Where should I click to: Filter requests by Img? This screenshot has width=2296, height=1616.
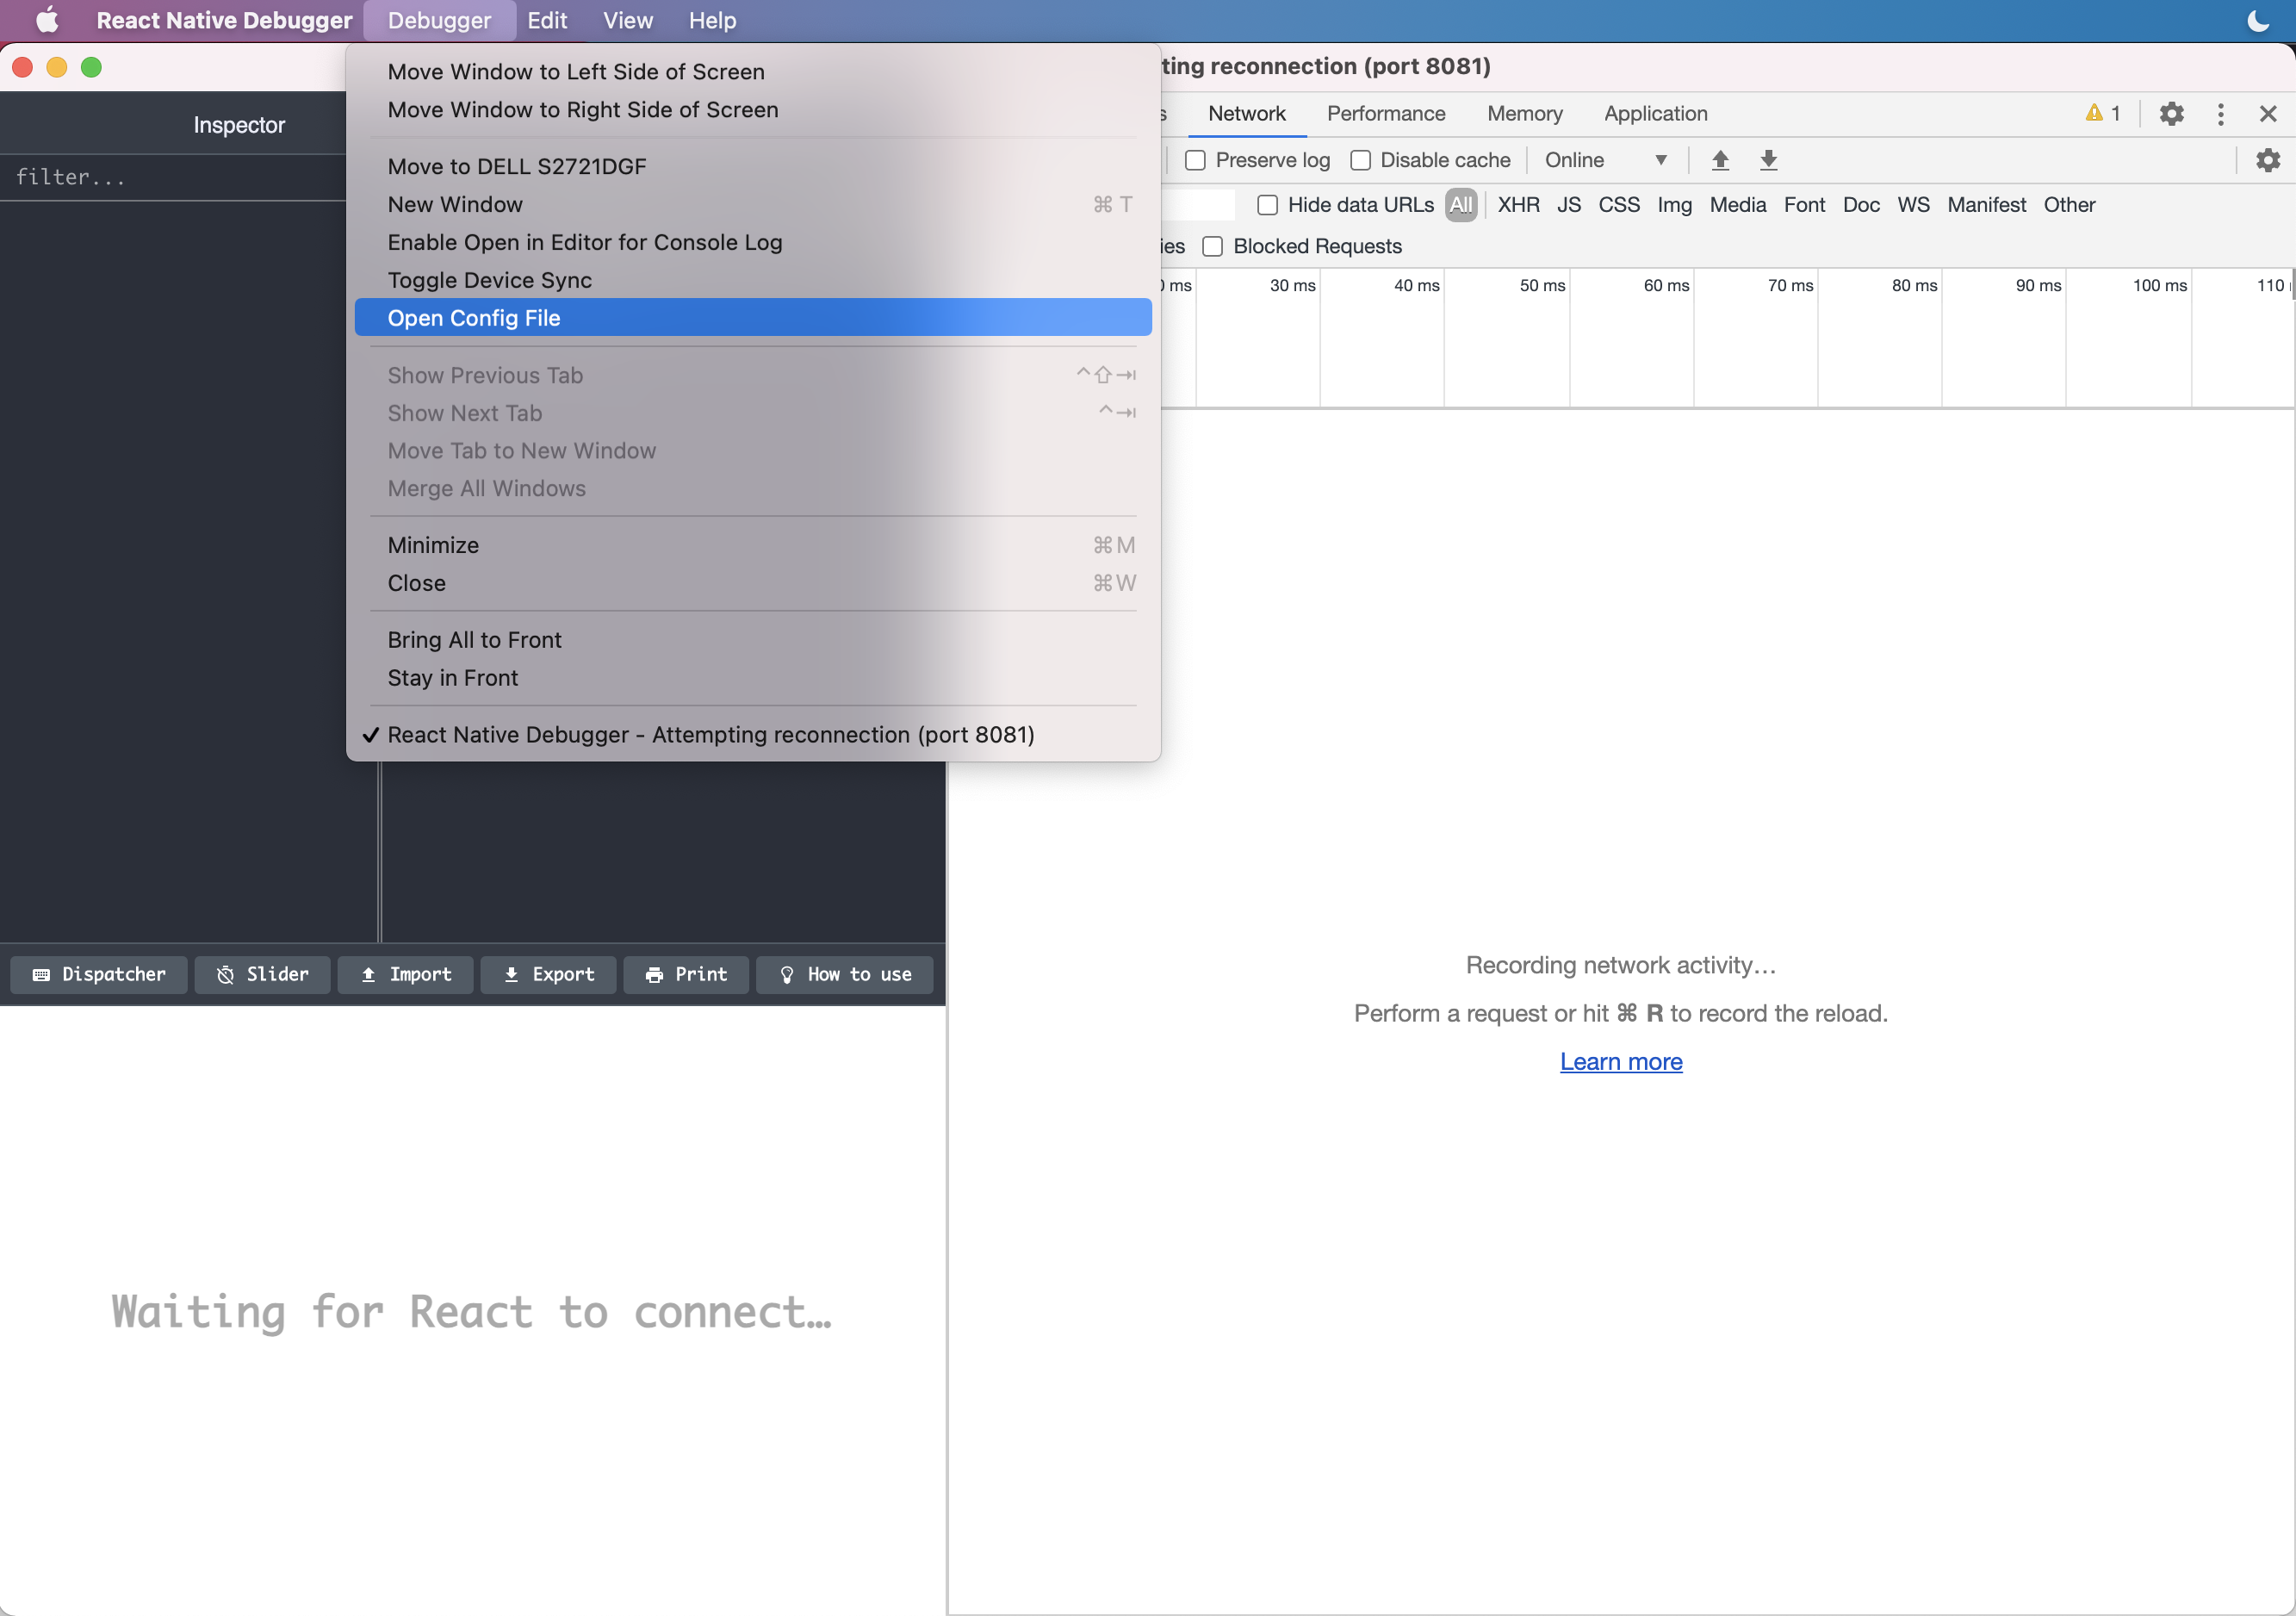[x=1674, y=205]
